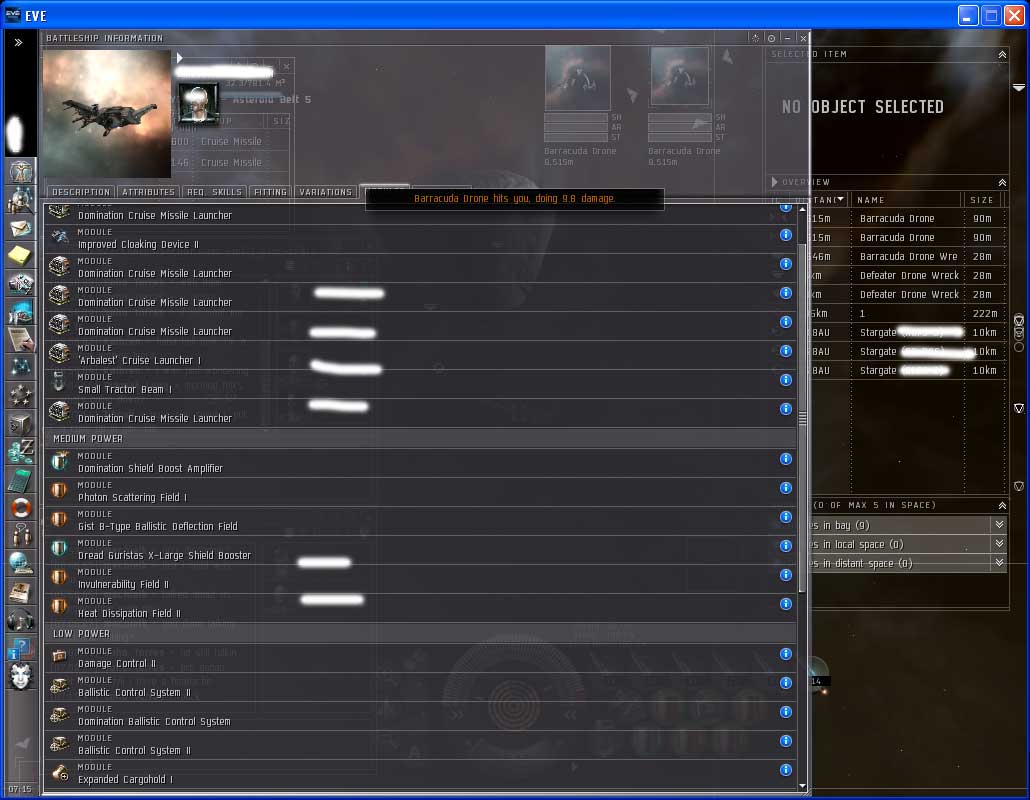Show info for Expanded Cargohold I
The image size is (1030, 800).
point(786,770)
